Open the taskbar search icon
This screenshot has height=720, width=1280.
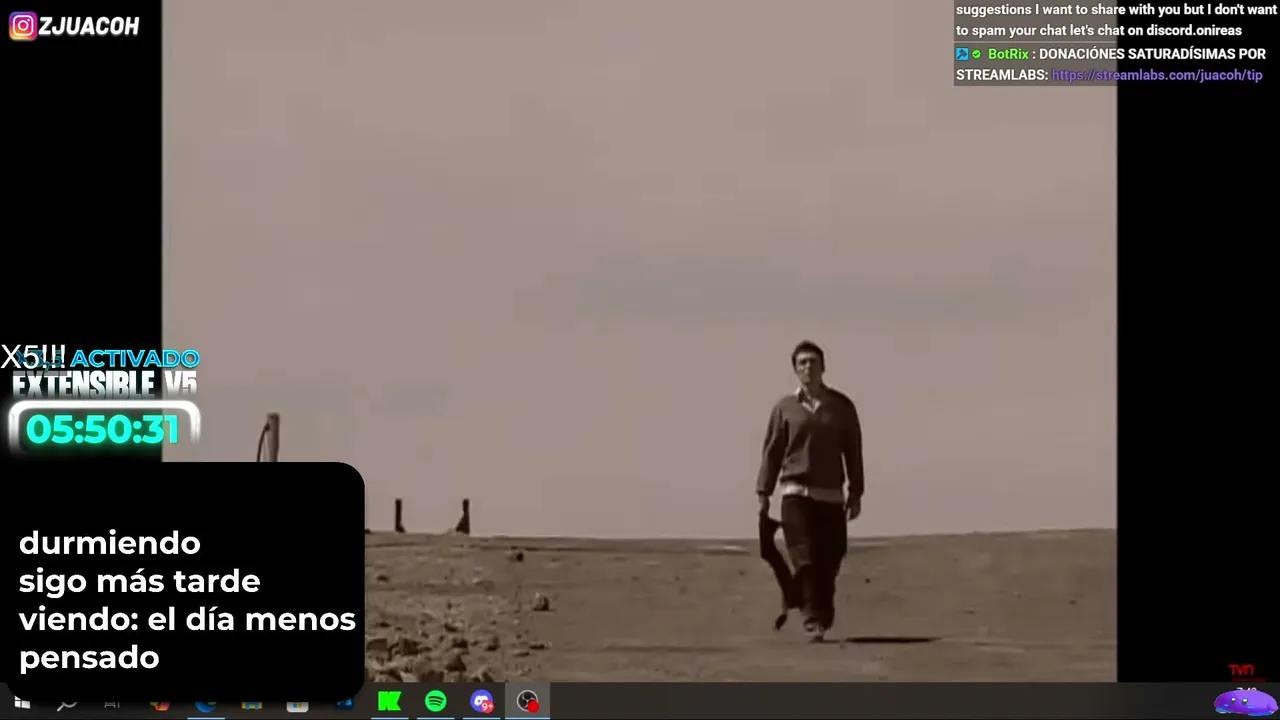[x=67, y=704]
